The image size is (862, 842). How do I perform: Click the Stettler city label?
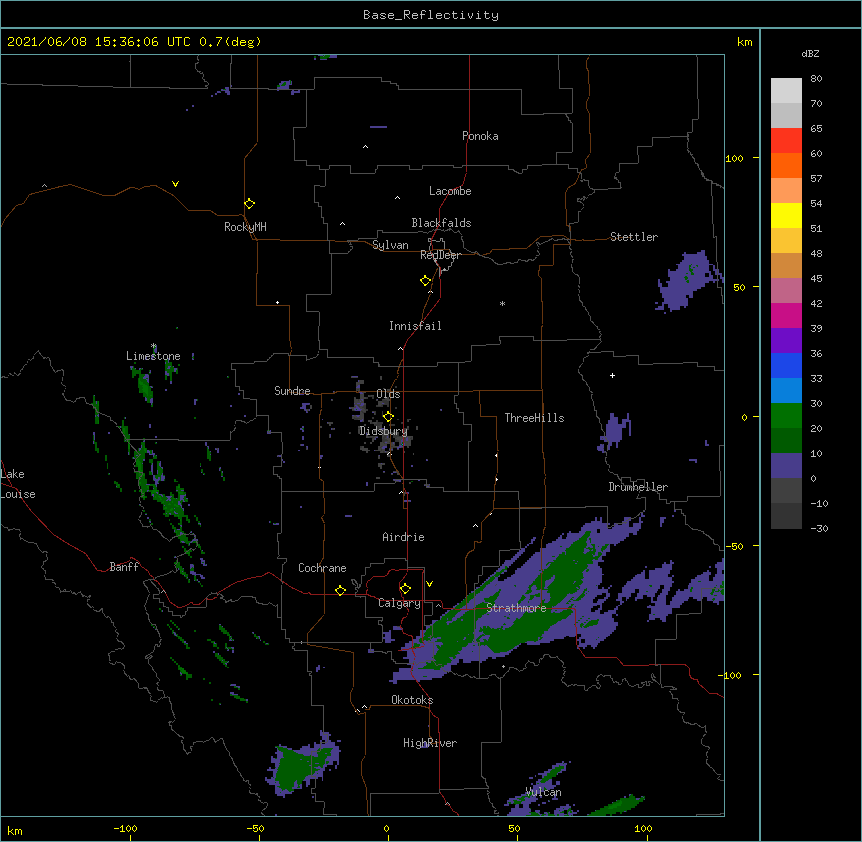point(634,237)
